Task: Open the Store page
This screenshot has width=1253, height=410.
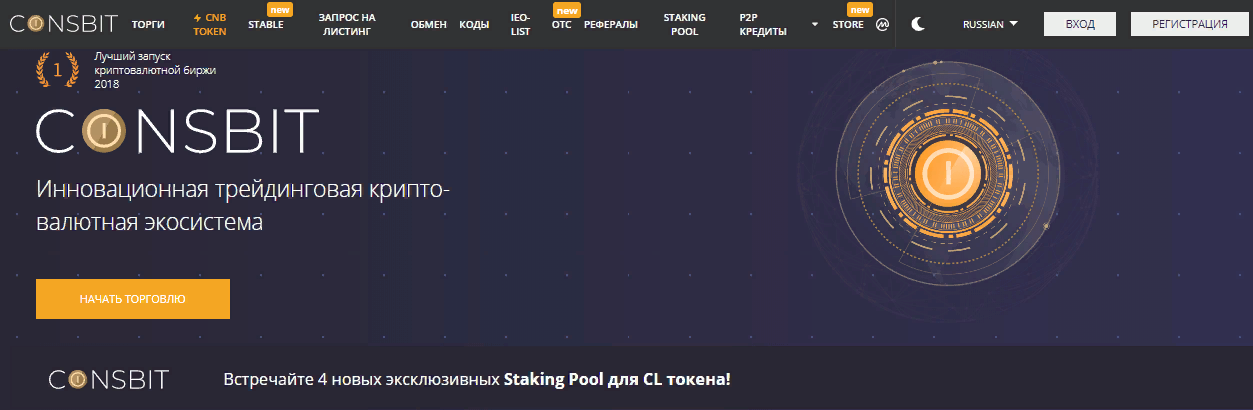Action: click(x=848, y=24)
